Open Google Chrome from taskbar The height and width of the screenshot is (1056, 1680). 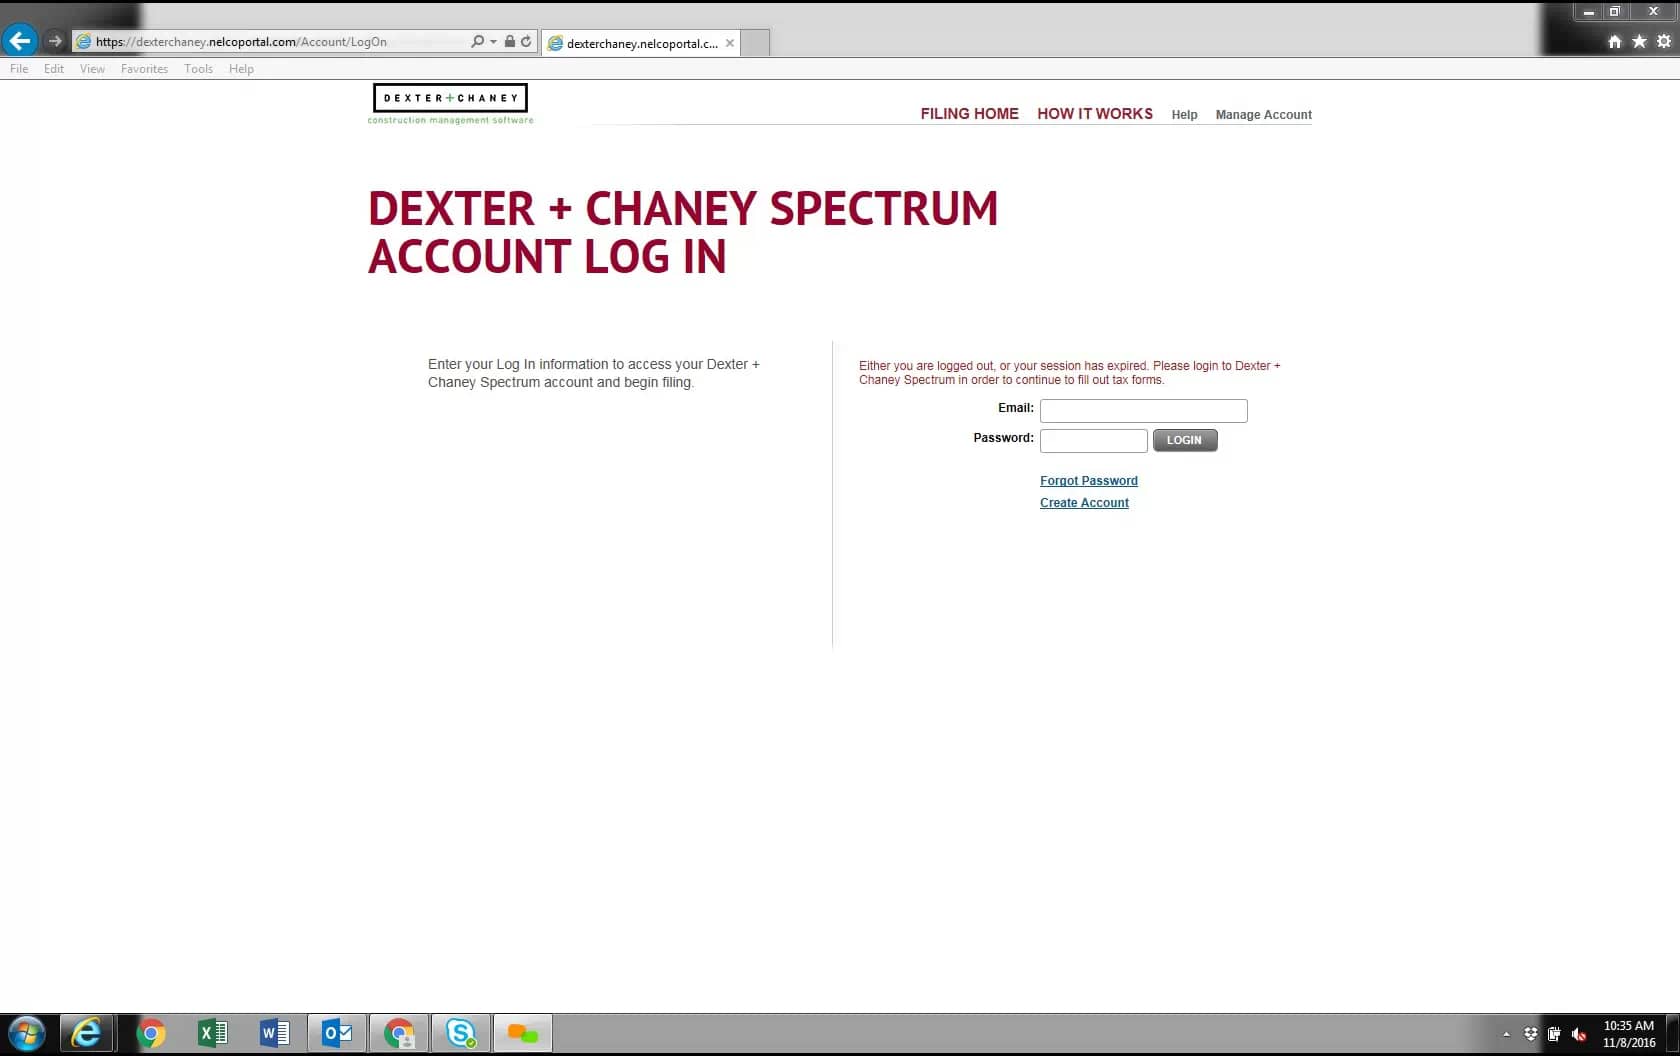click(x=151, y=1033)
